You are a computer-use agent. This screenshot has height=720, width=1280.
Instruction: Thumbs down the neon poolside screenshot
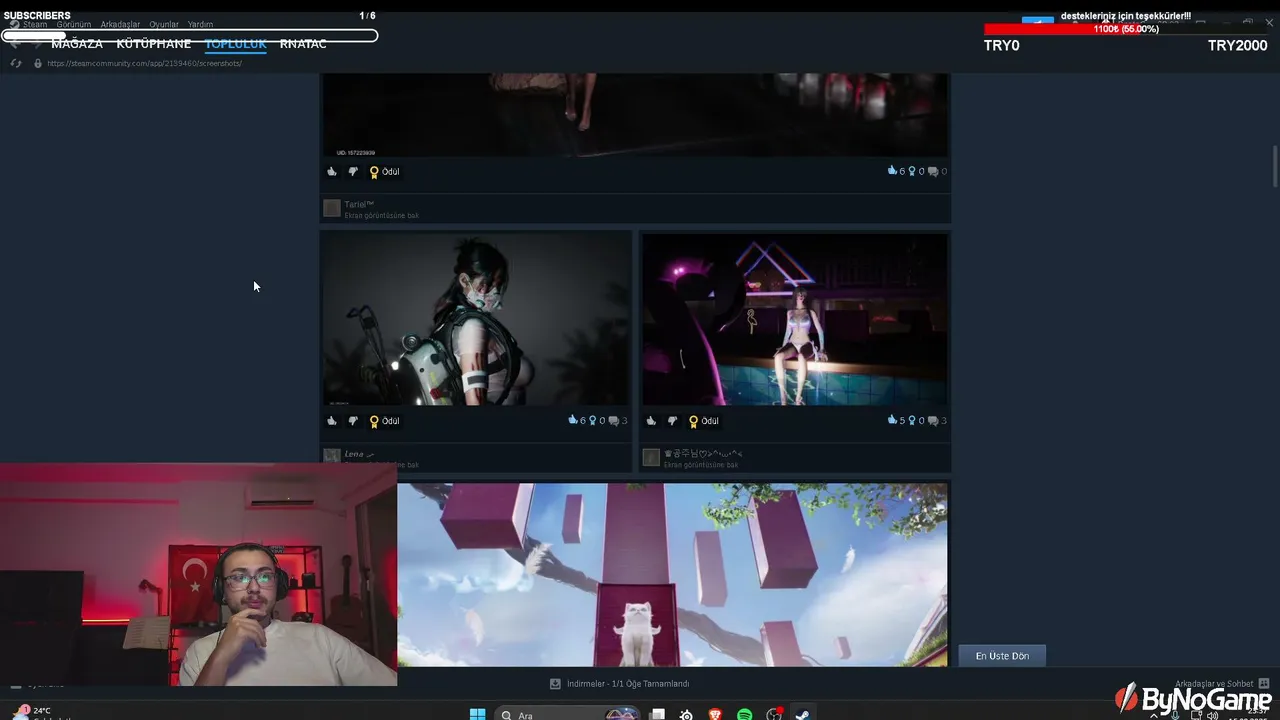[672, 421]
